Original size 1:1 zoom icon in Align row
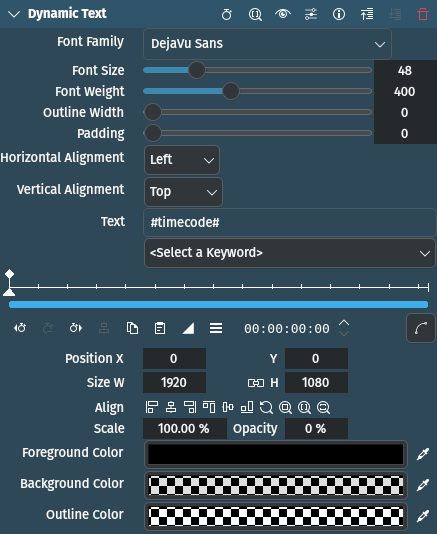The width and height of the screenshot is (437, 534). tap(305, 407)
